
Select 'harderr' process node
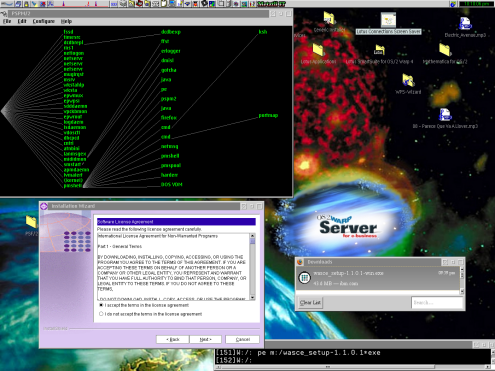(x=169, y=175)
